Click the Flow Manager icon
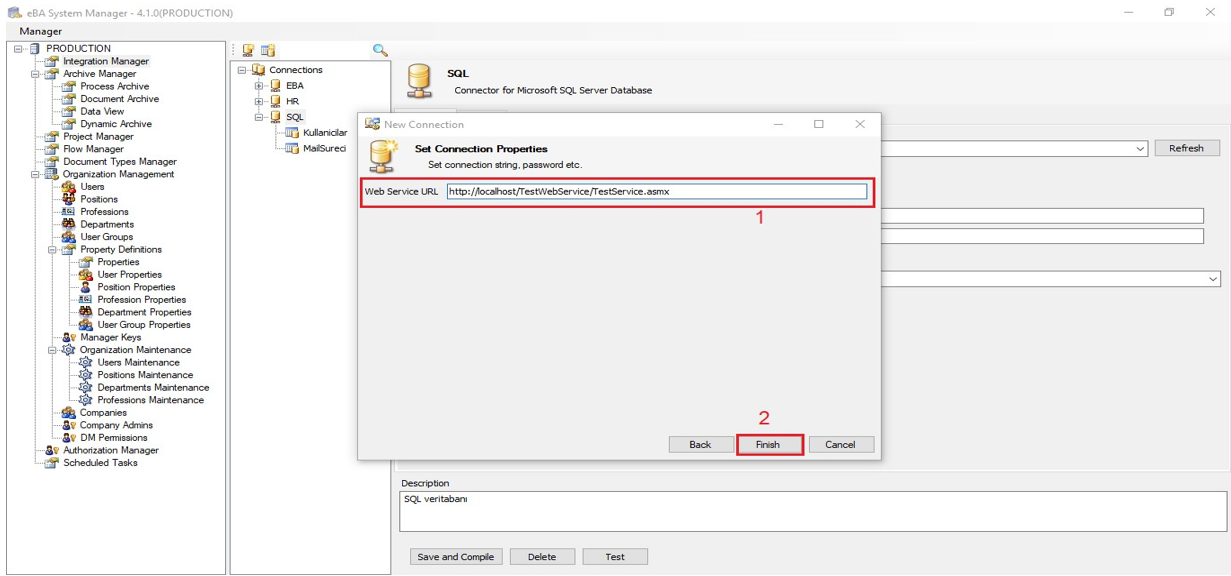The width and height of the screenshot is (1231, 576). pyautogui.click(x=52, y=149)
